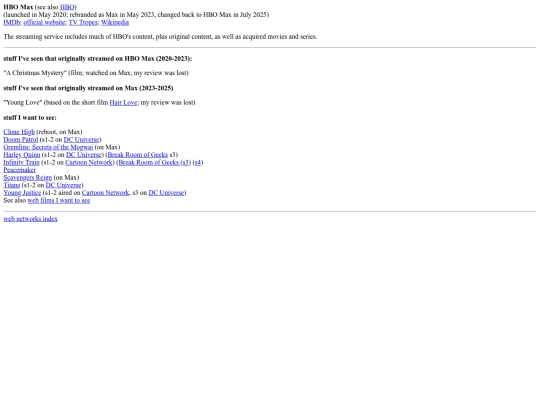Click the bold HBO Max page title
This screenshot has width=540, height=405.
click(x=18, y=7)
